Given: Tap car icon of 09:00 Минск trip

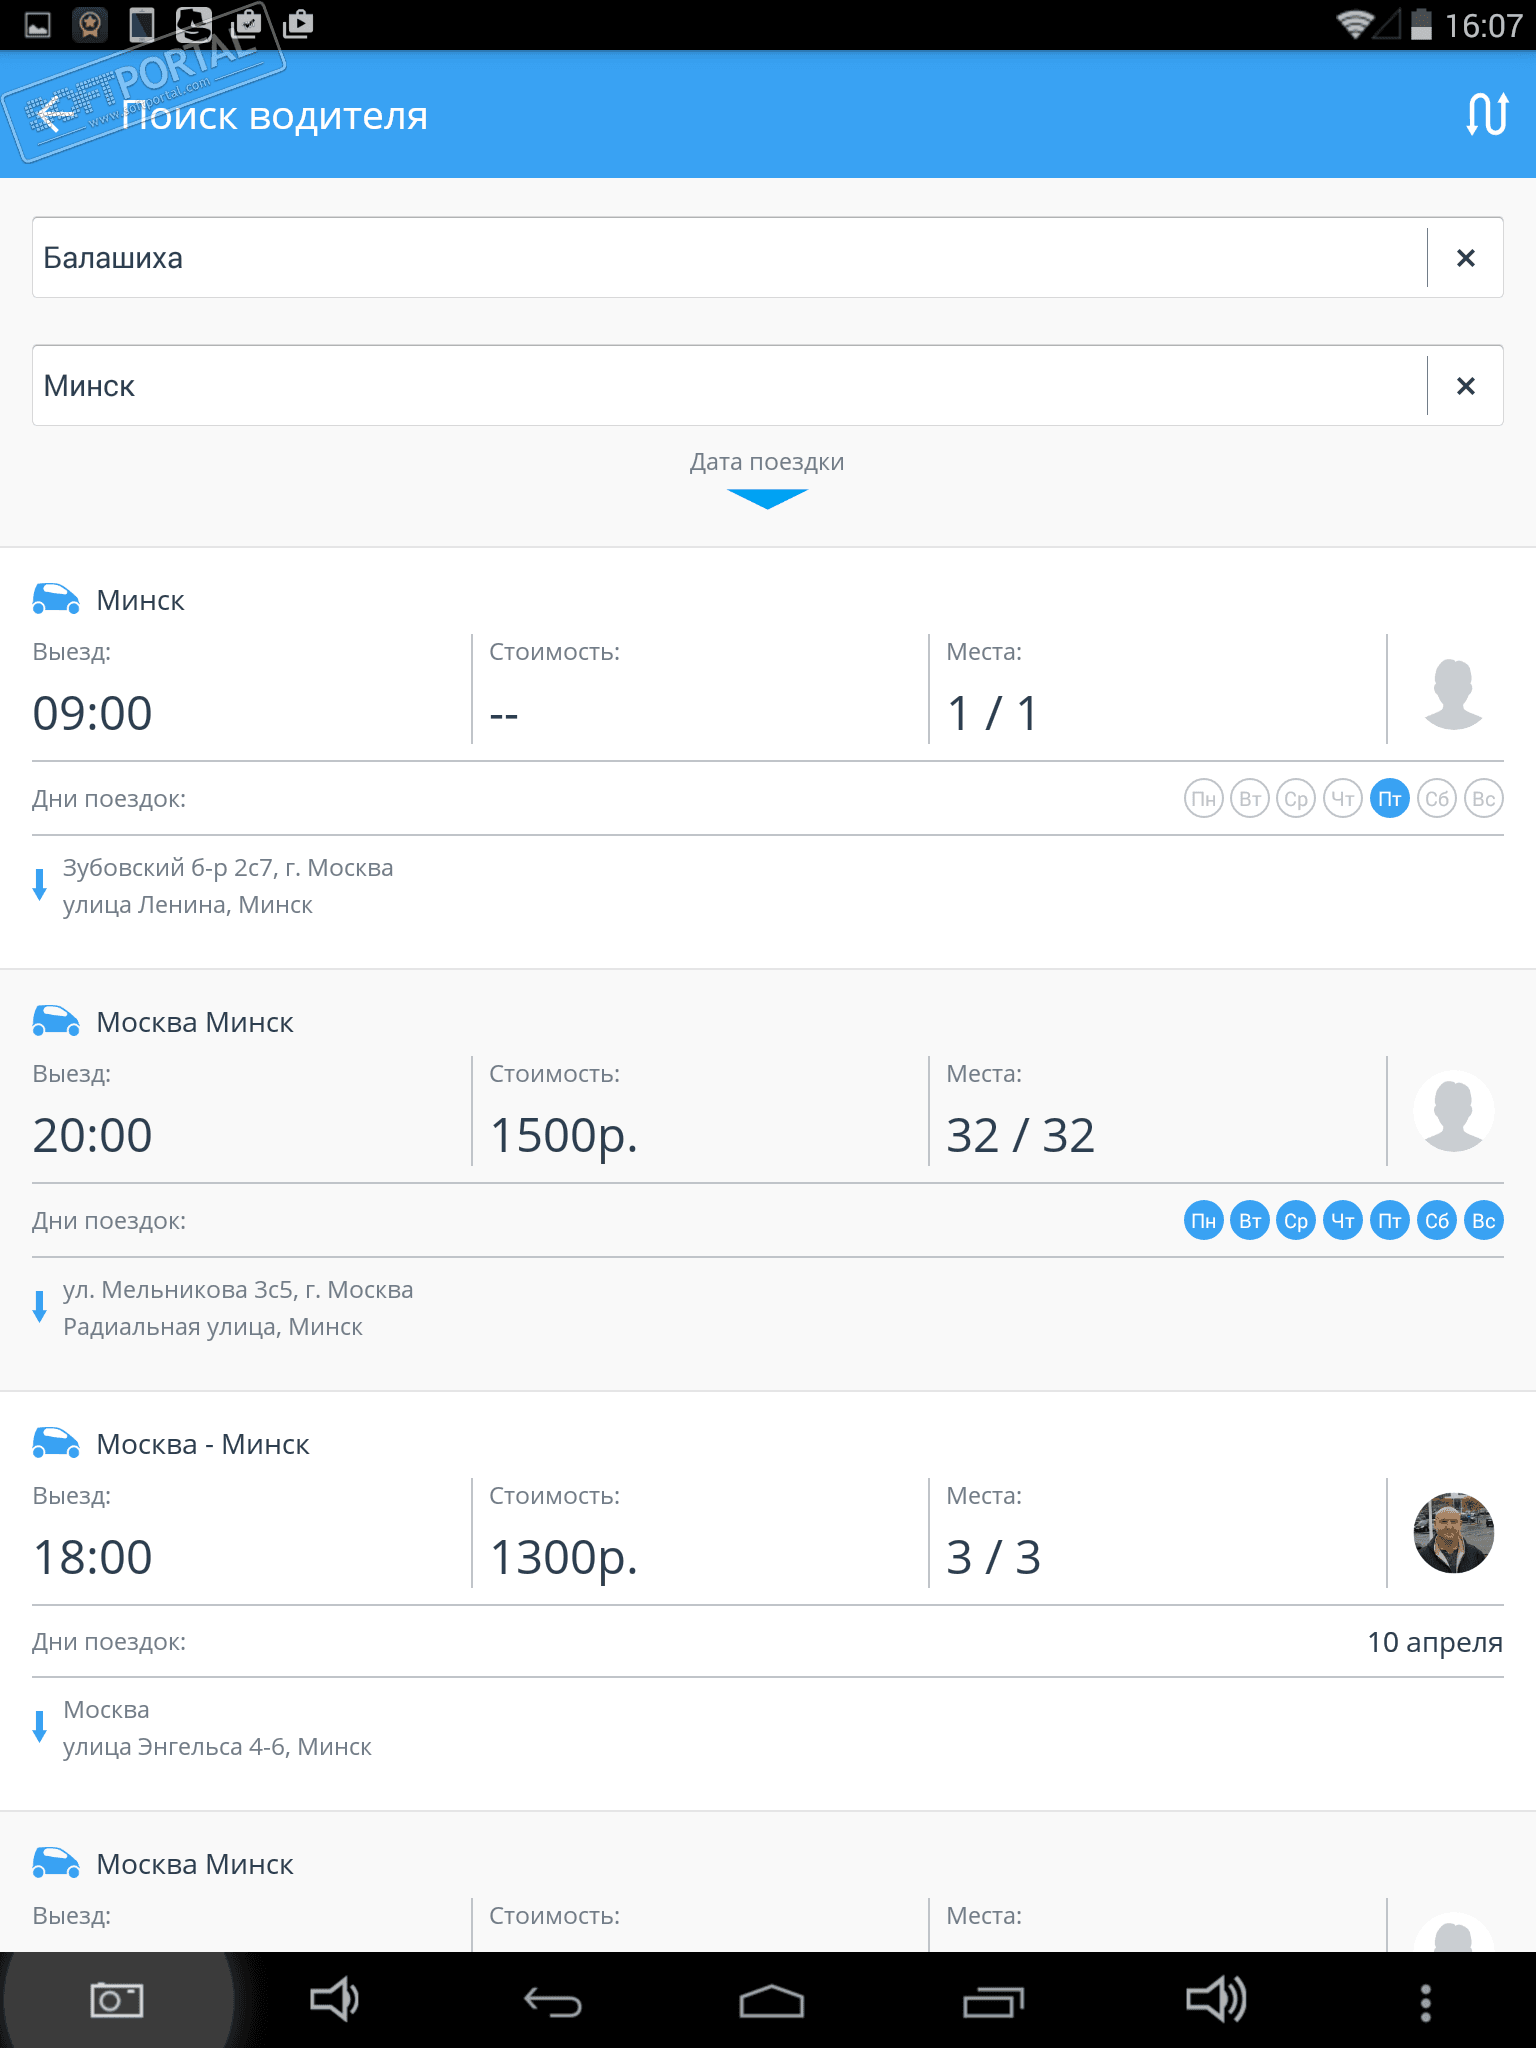Looking at the screenshot, I should click(x=56, y=598).
